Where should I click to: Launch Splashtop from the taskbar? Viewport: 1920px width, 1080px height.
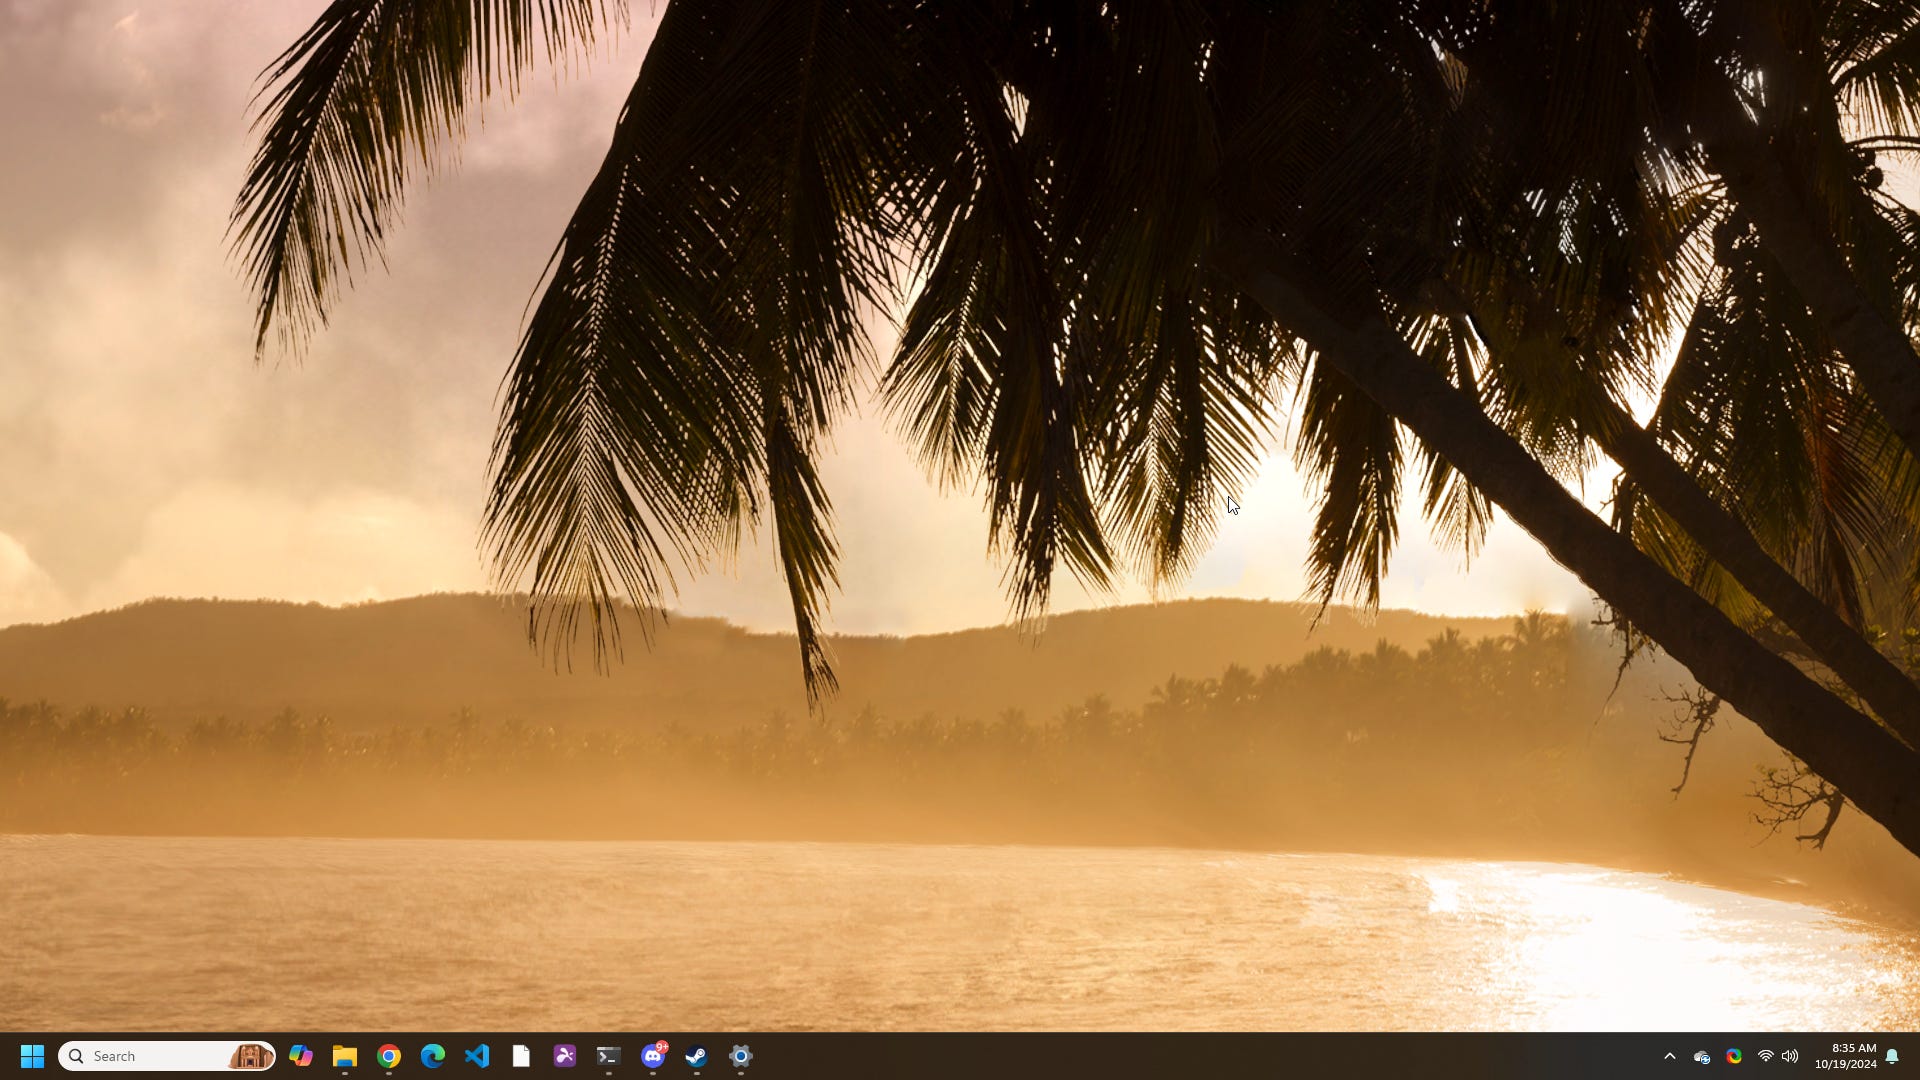pos(565,1056)
